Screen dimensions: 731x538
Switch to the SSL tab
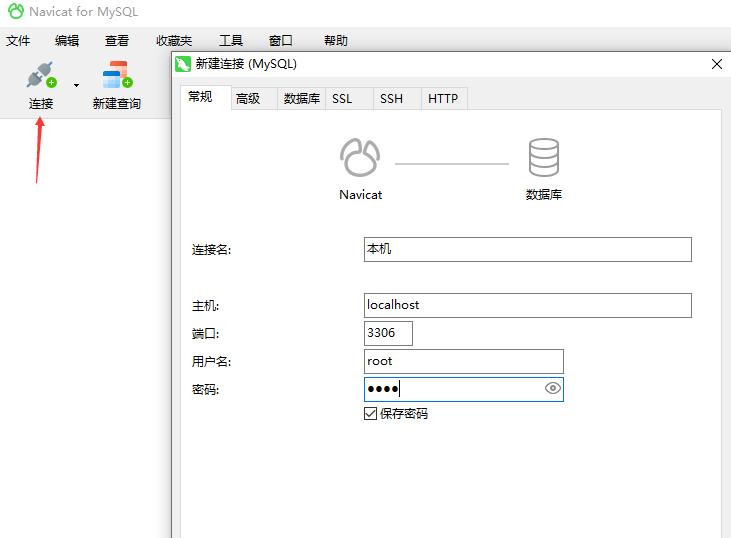[349, 98]
